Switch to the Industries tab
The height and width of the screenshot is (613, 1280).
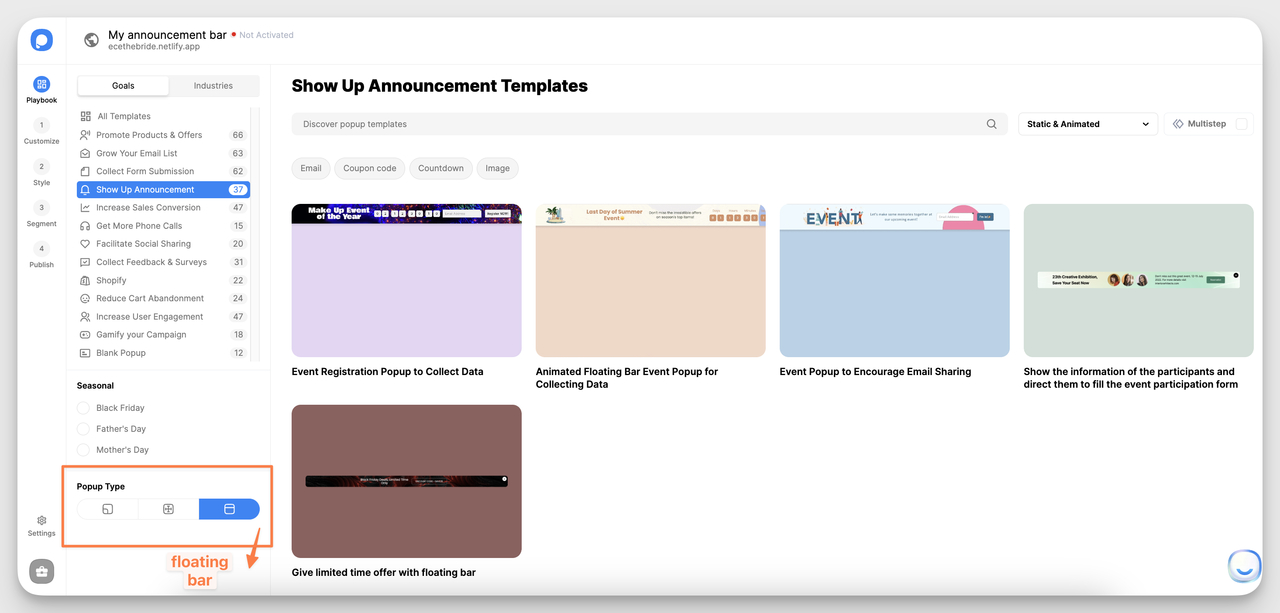click(214, 86)
